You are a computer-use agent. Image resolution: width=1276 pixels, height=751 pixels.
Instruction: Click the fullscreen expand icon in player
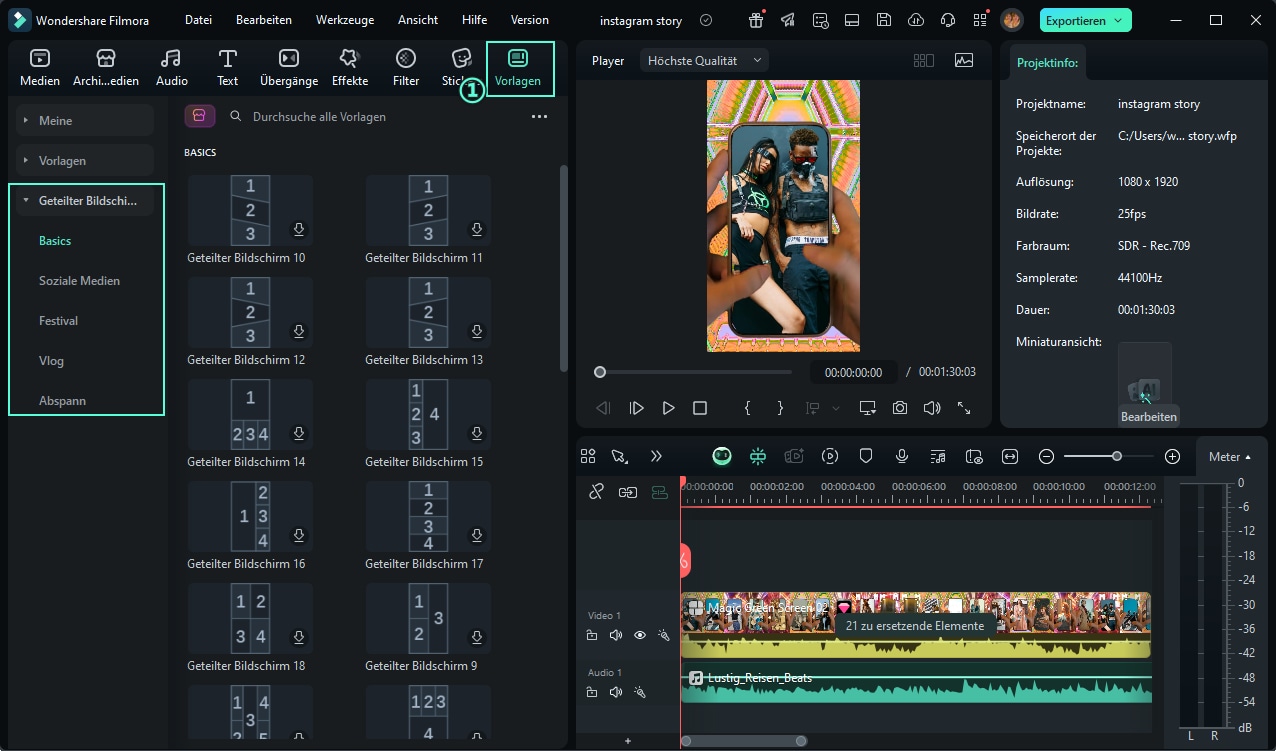click(x=964, y=408)
